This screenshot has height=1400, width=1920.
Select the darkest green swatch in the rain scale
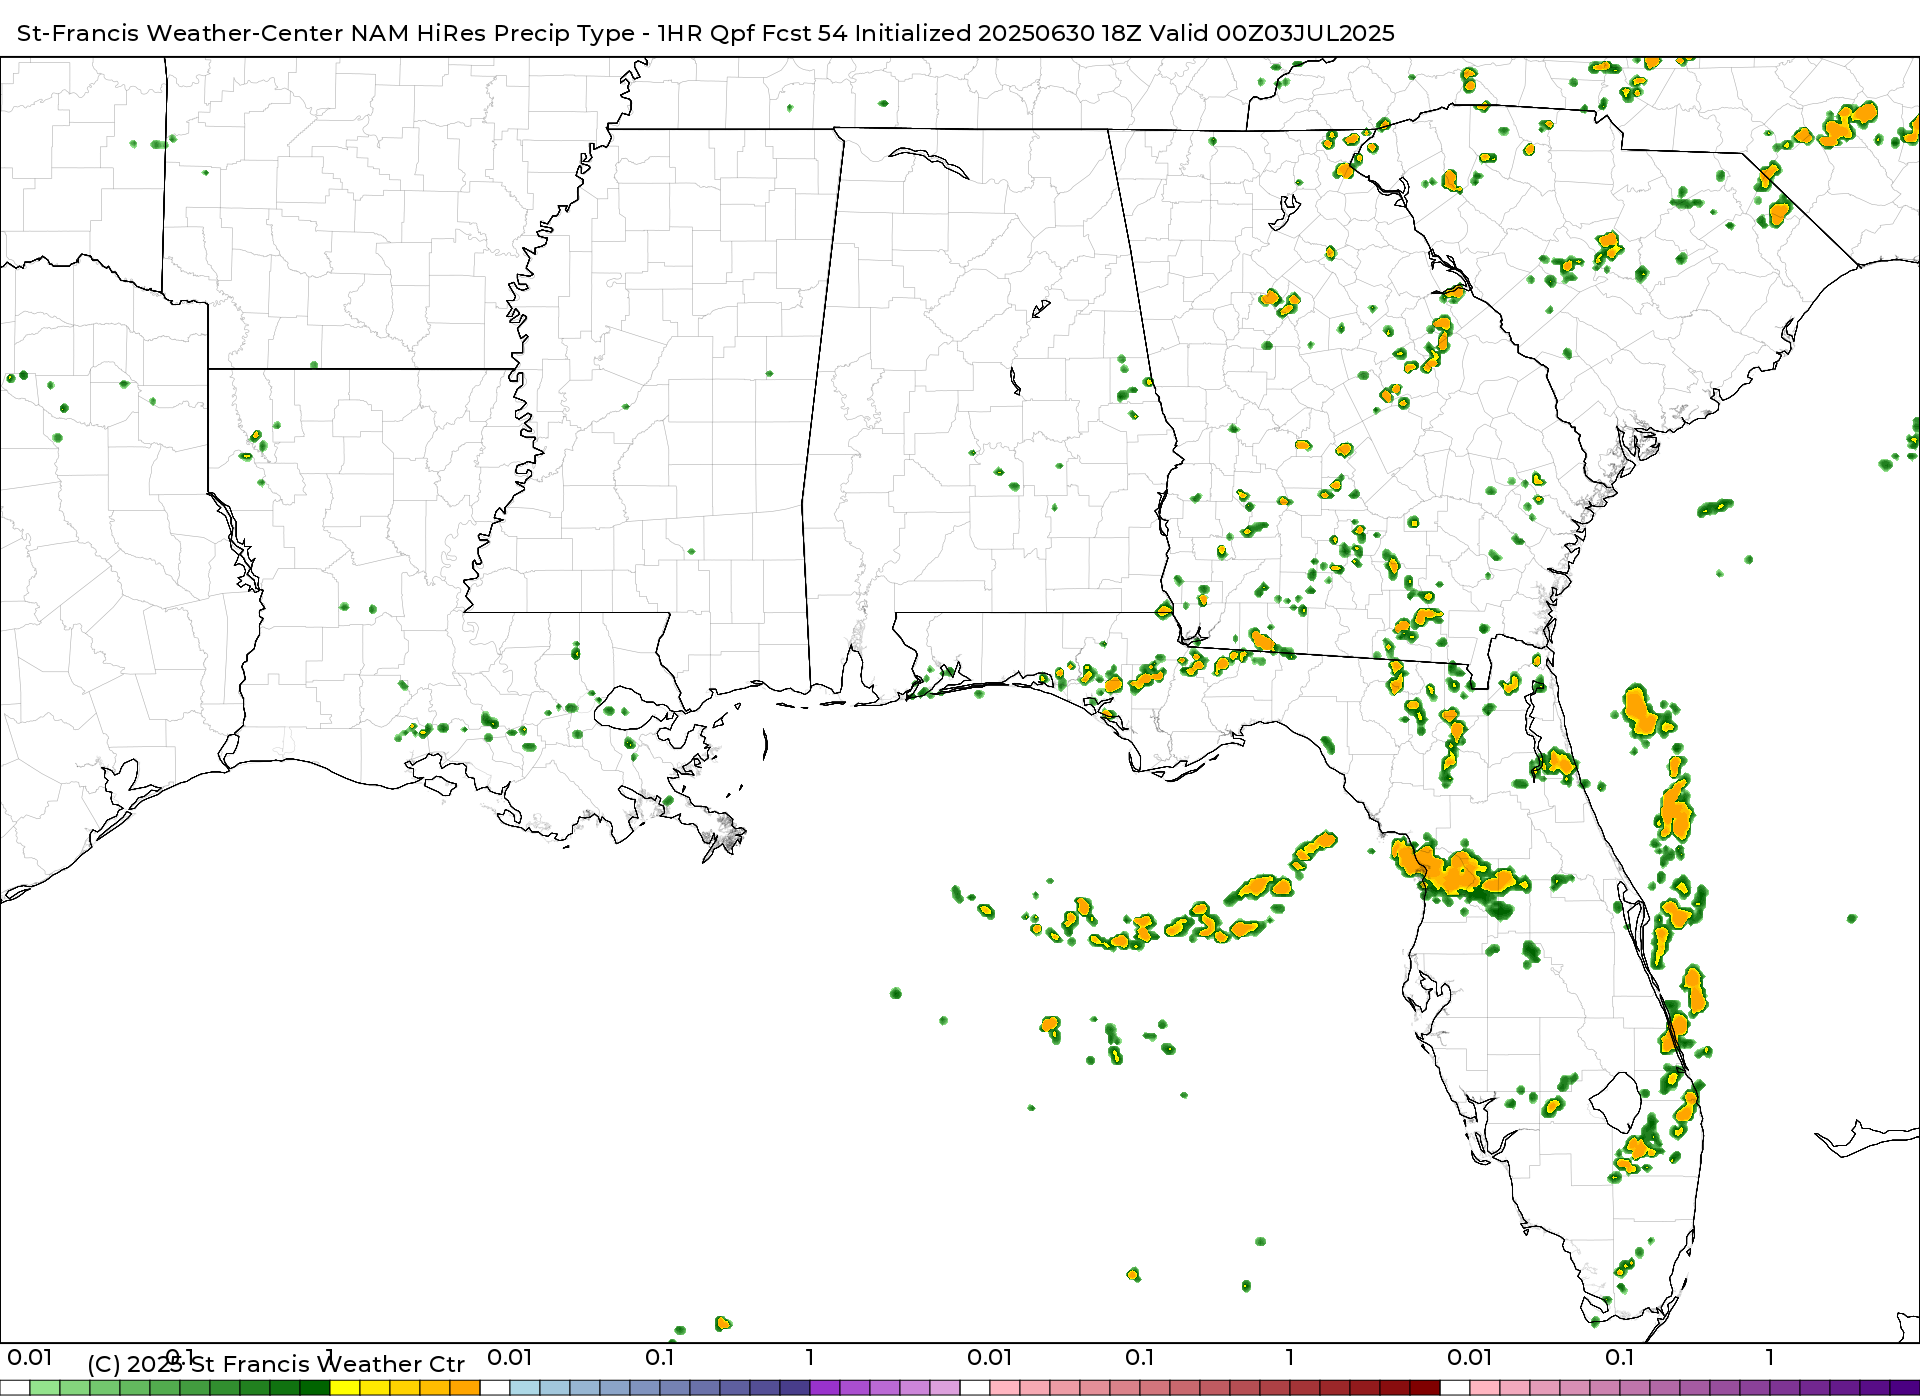[315, 1387]
